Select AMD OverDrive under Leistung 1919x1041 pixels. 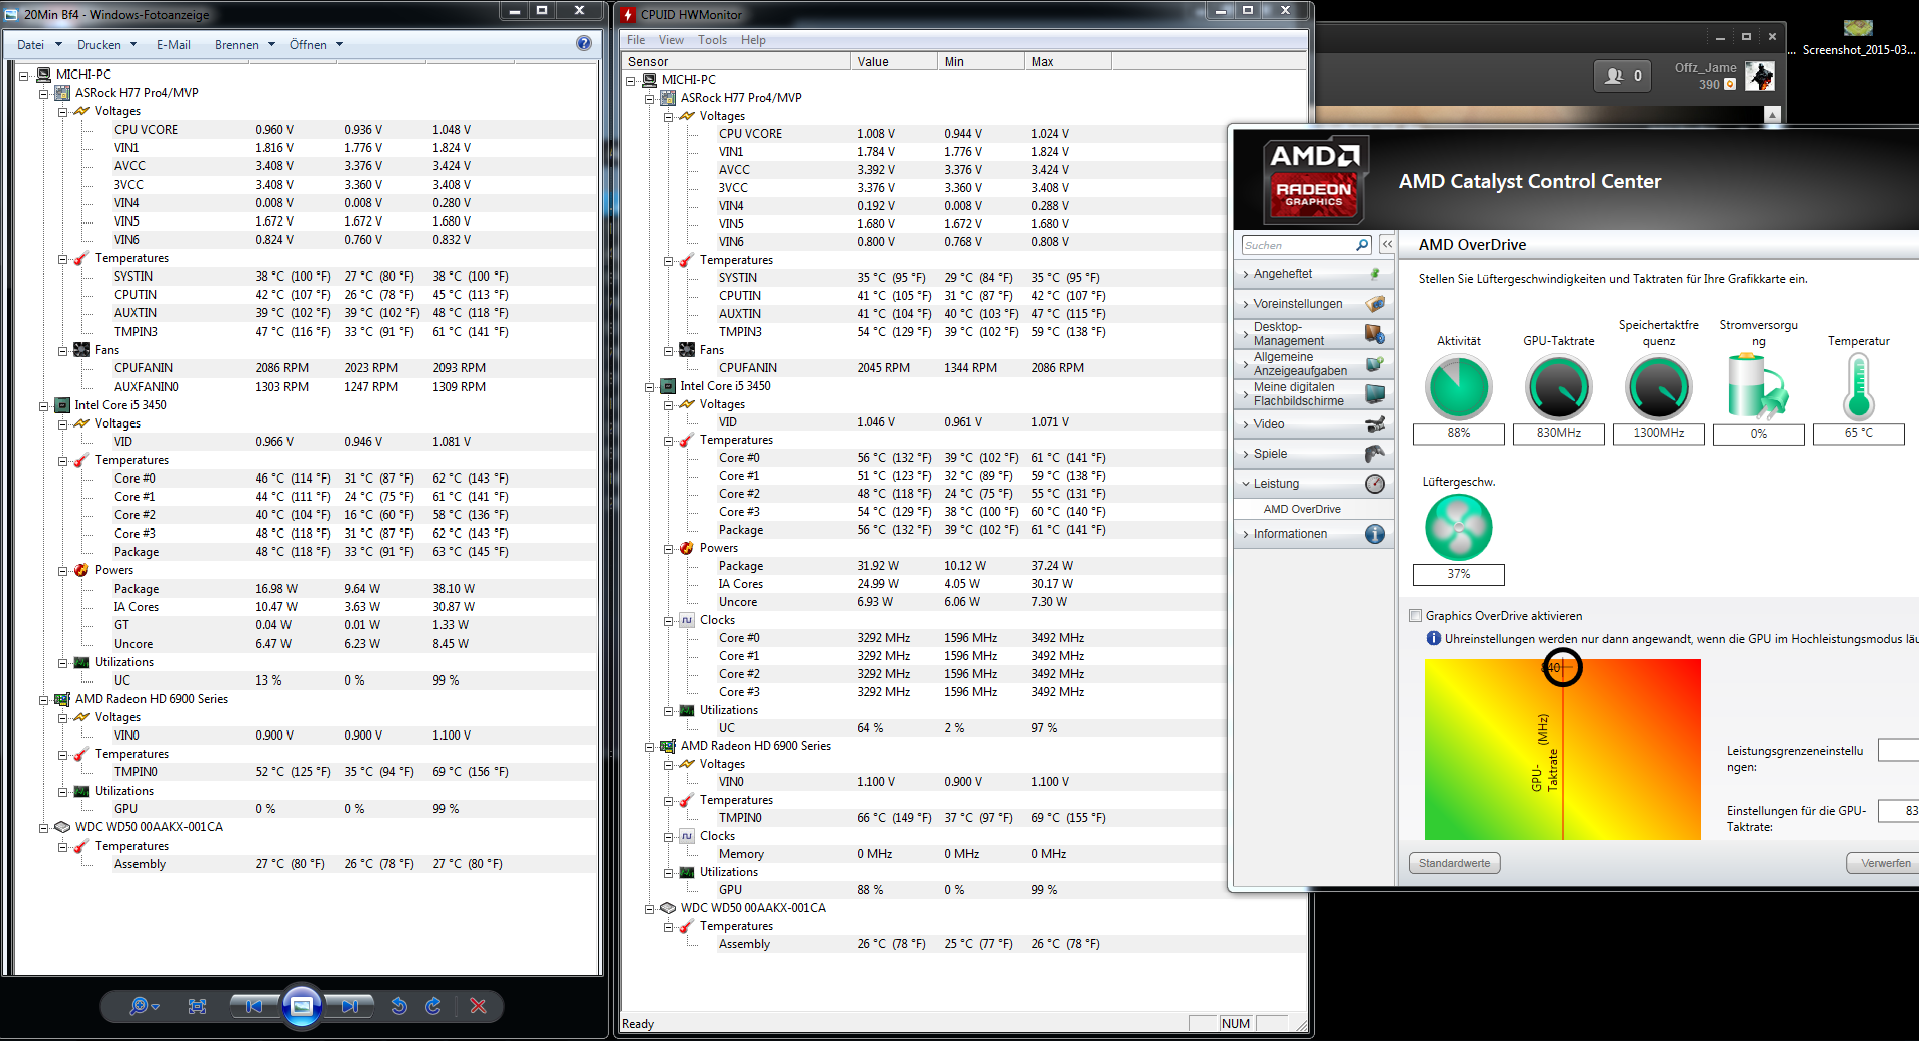(1302, 509)
